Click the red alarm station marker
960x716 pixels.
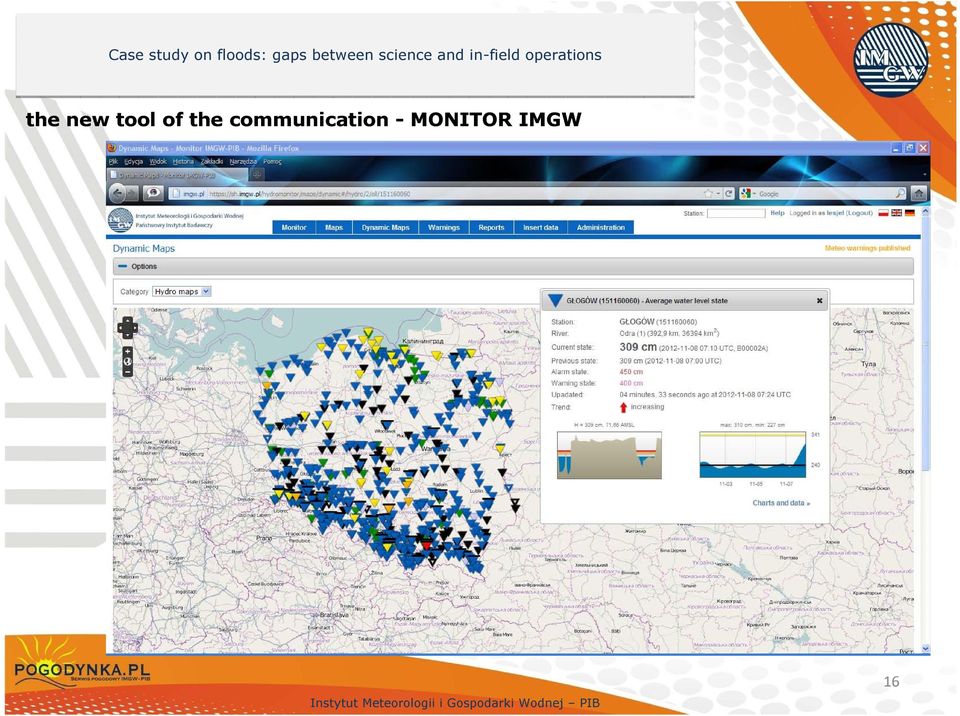click(427, 545)
